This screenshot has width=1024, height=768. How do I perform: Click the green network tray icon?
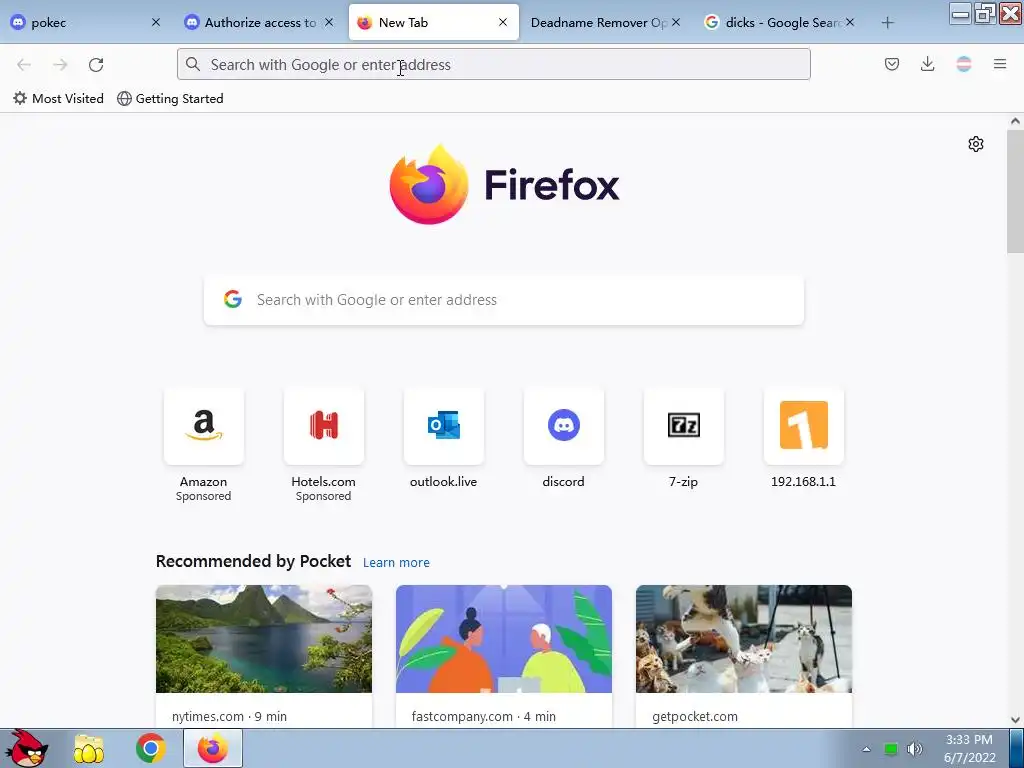click(891, 749)
